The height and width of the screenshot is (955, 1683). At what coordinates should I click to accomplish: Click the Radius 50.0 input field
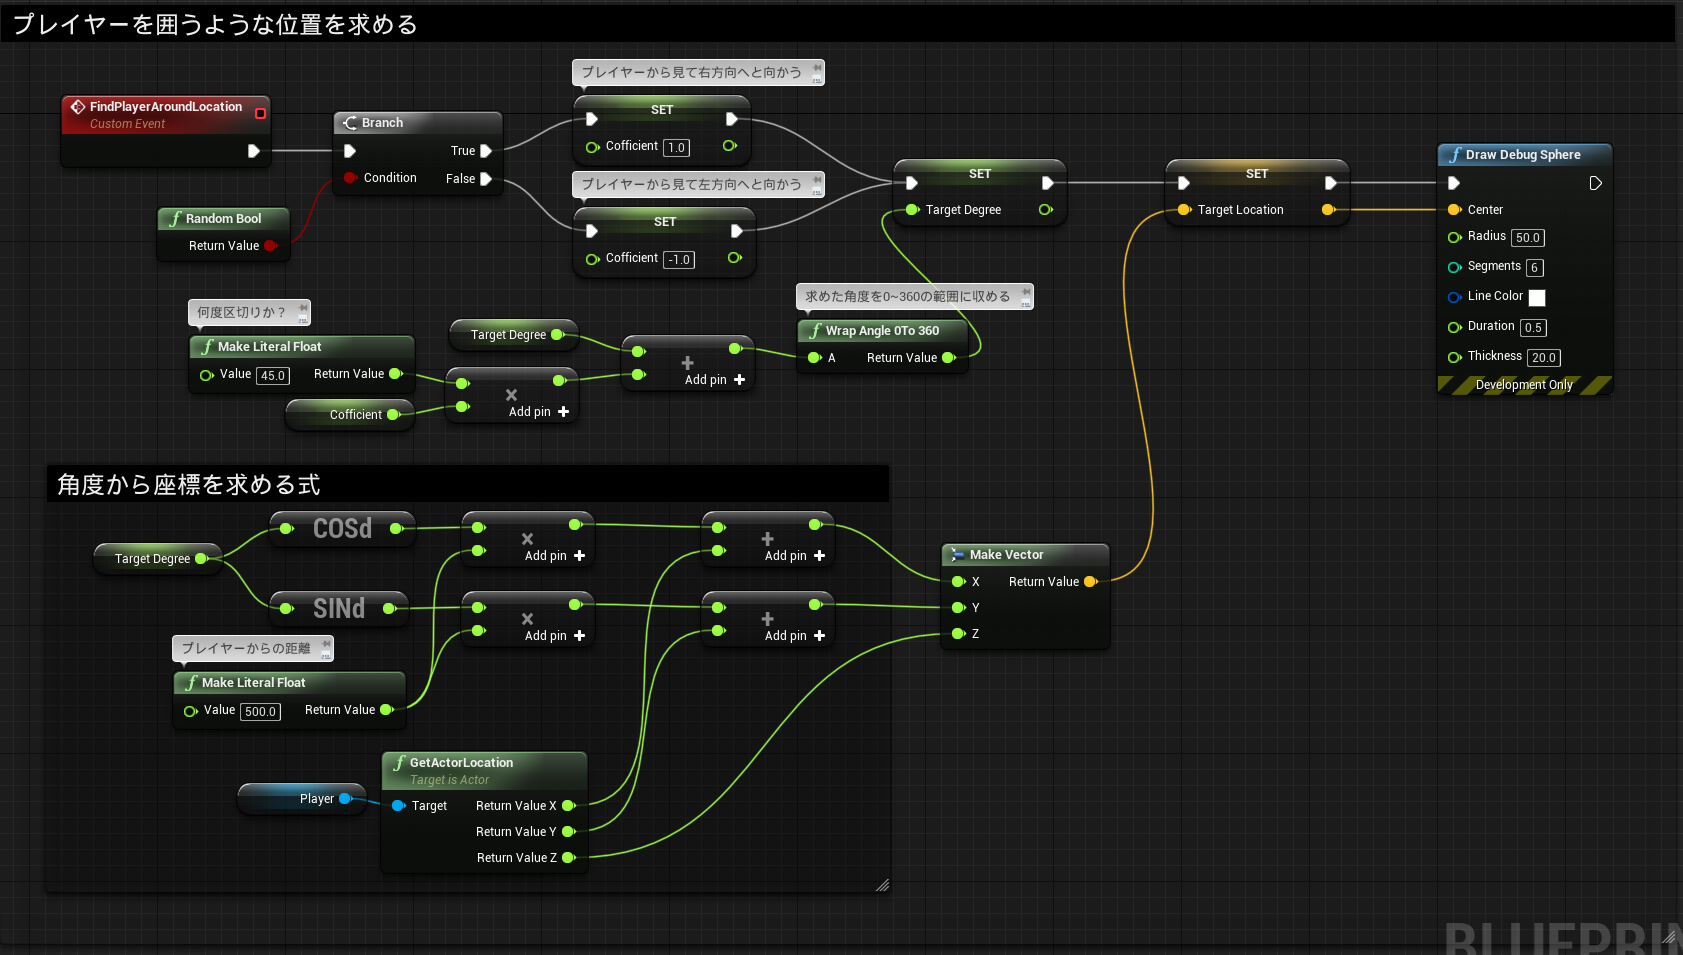[x=1527, y=237]
